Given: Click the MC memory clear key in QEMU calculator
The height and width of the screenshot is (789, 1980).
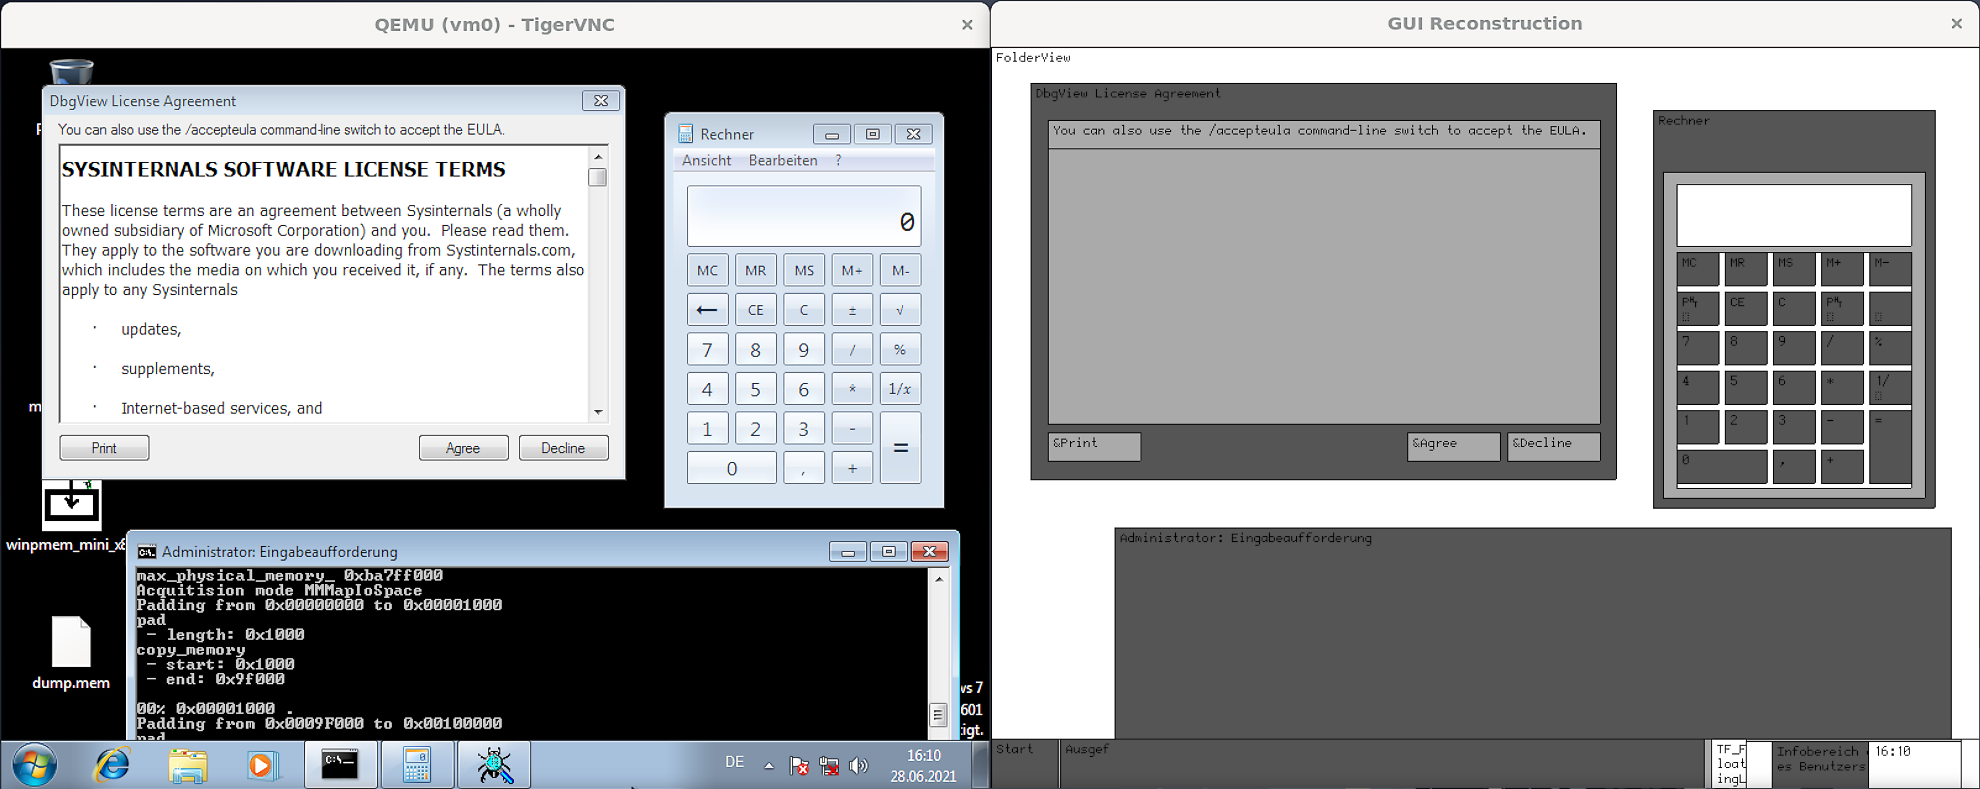Looking at the screenshot, I should pos(707,270).
